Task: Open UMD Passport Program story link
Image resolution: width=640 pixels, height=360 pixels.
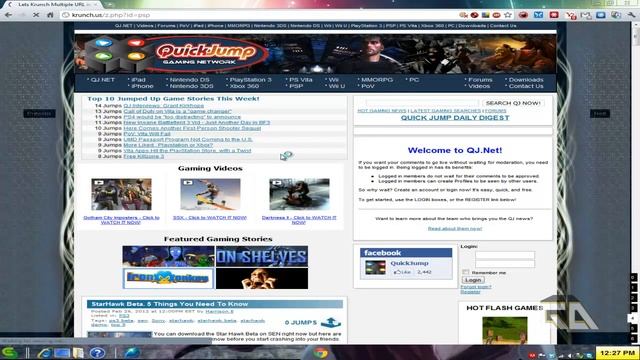Action: coord(188,139)
